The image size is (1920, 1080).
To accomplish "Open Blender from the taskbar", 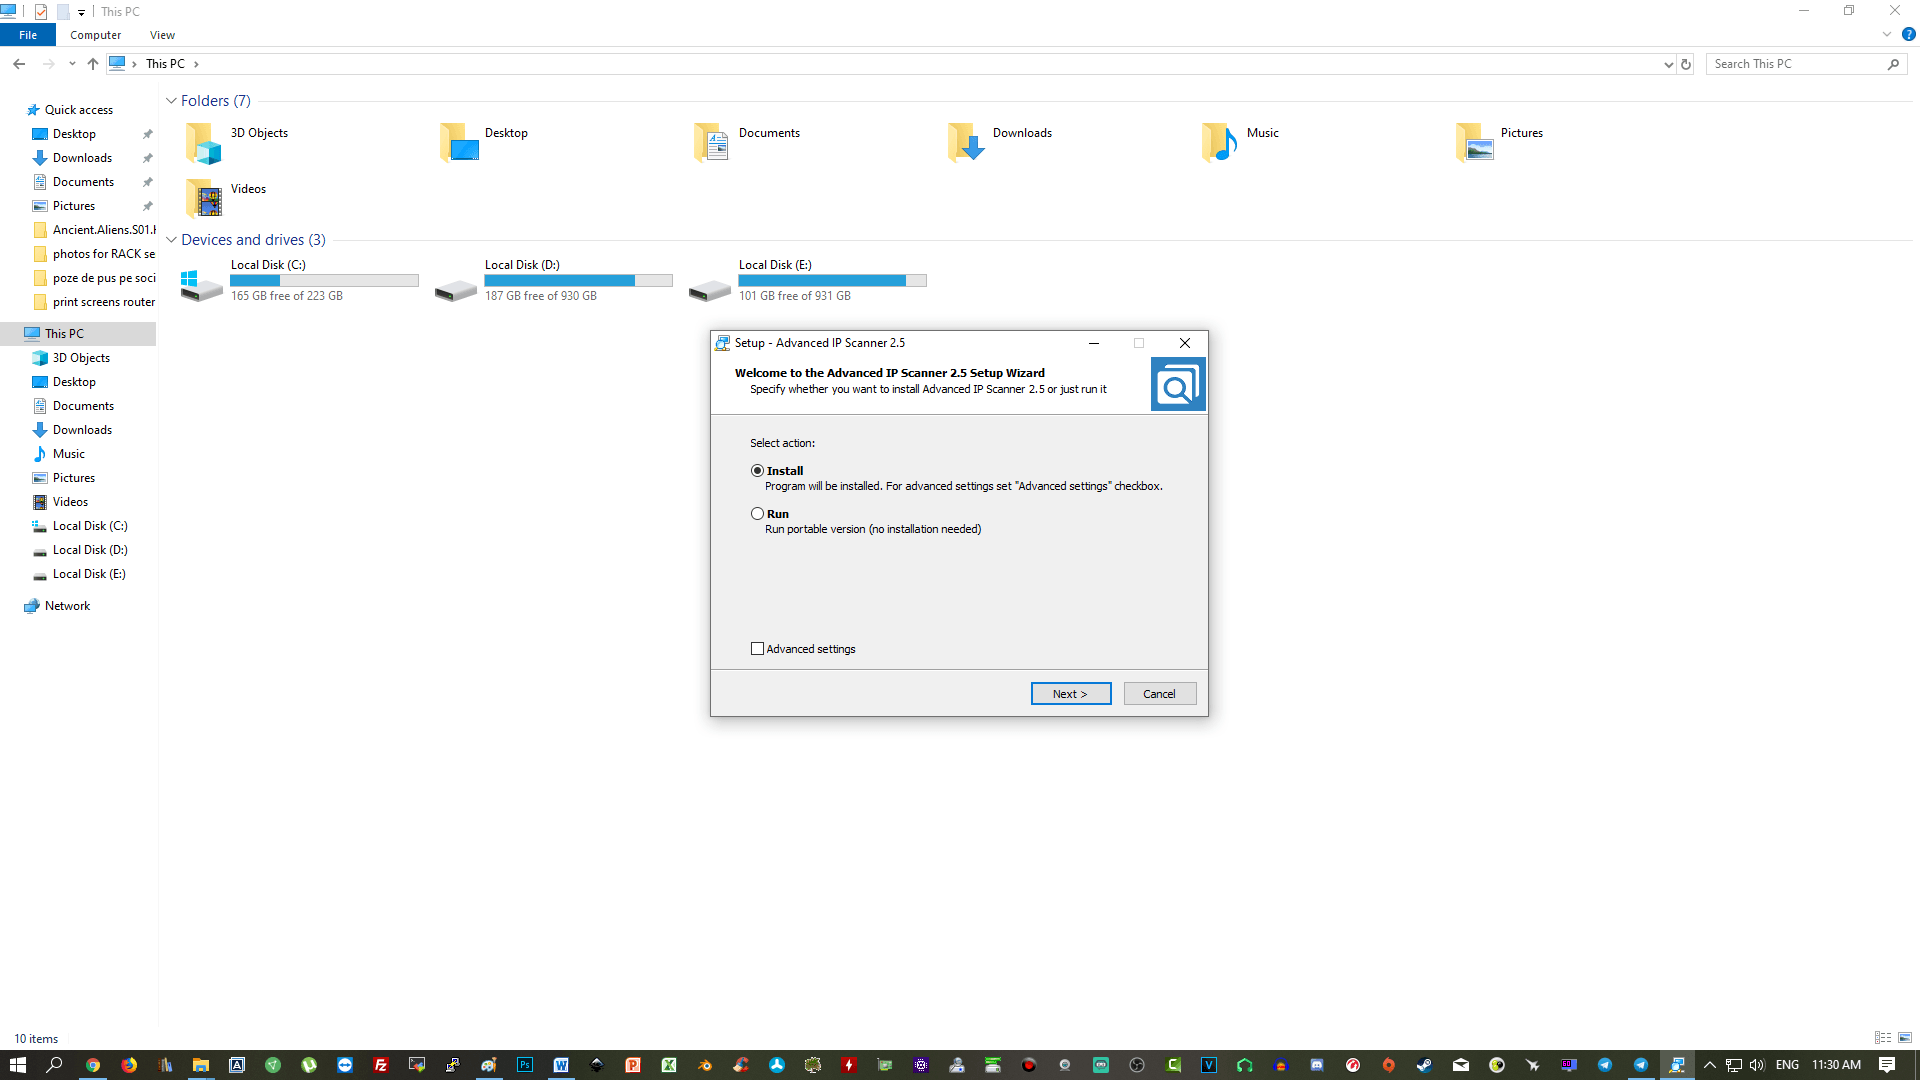I will pos(705,1065).
